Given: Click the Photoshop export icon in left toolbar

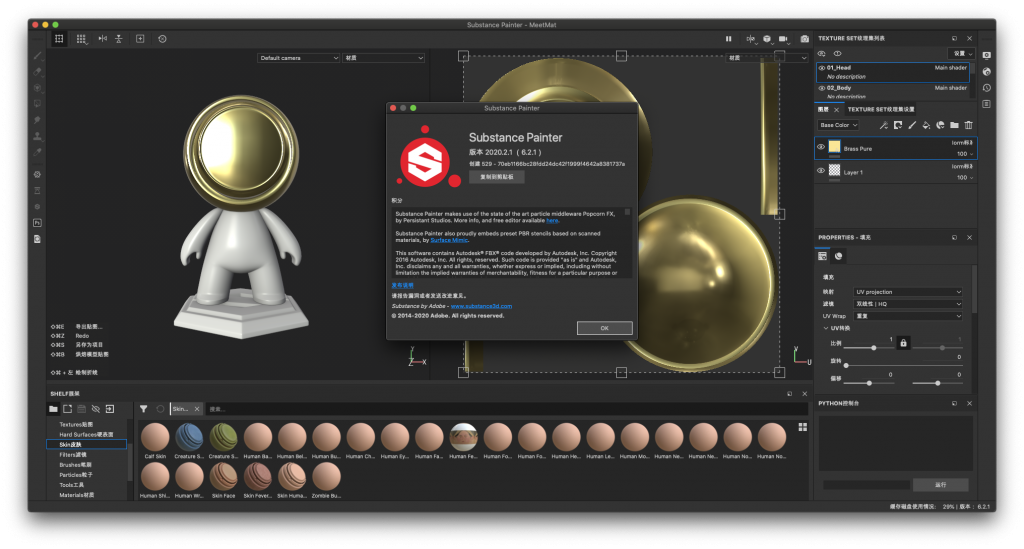Looking at the screenshot, I should pyautogui.click(x=37, y=223).
